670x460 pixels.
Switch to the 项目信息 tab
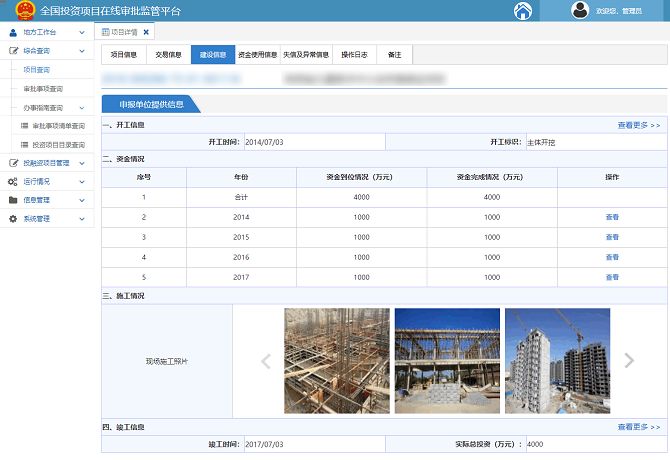click(123, 55)
